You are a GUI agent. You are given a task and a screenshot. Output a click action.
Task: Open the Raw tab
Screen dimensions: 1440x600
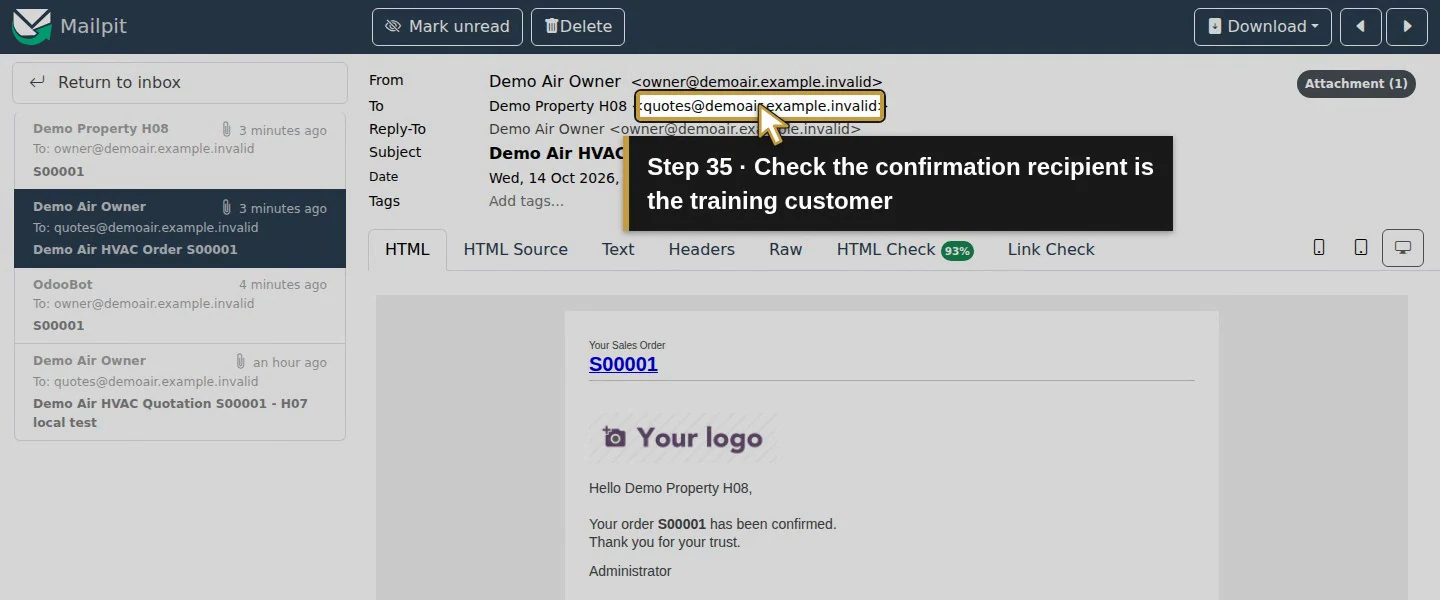pos(785,250)
